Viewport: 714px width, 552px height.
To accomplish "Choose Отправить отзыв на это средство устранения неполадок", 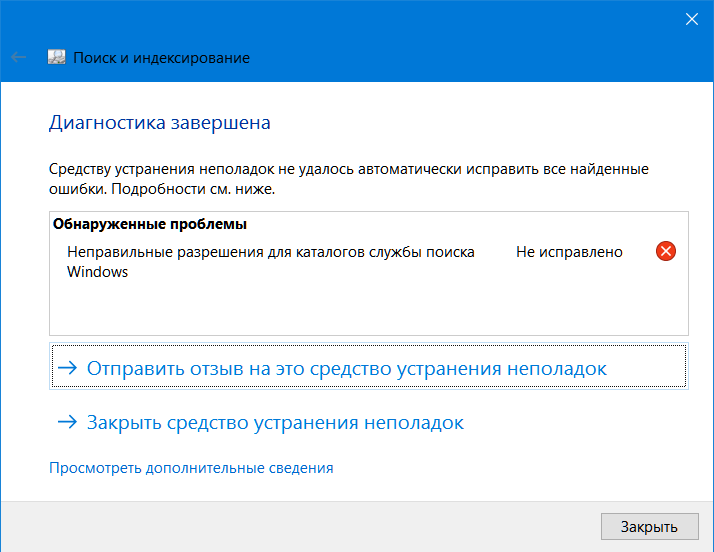I will click(346, 368).
